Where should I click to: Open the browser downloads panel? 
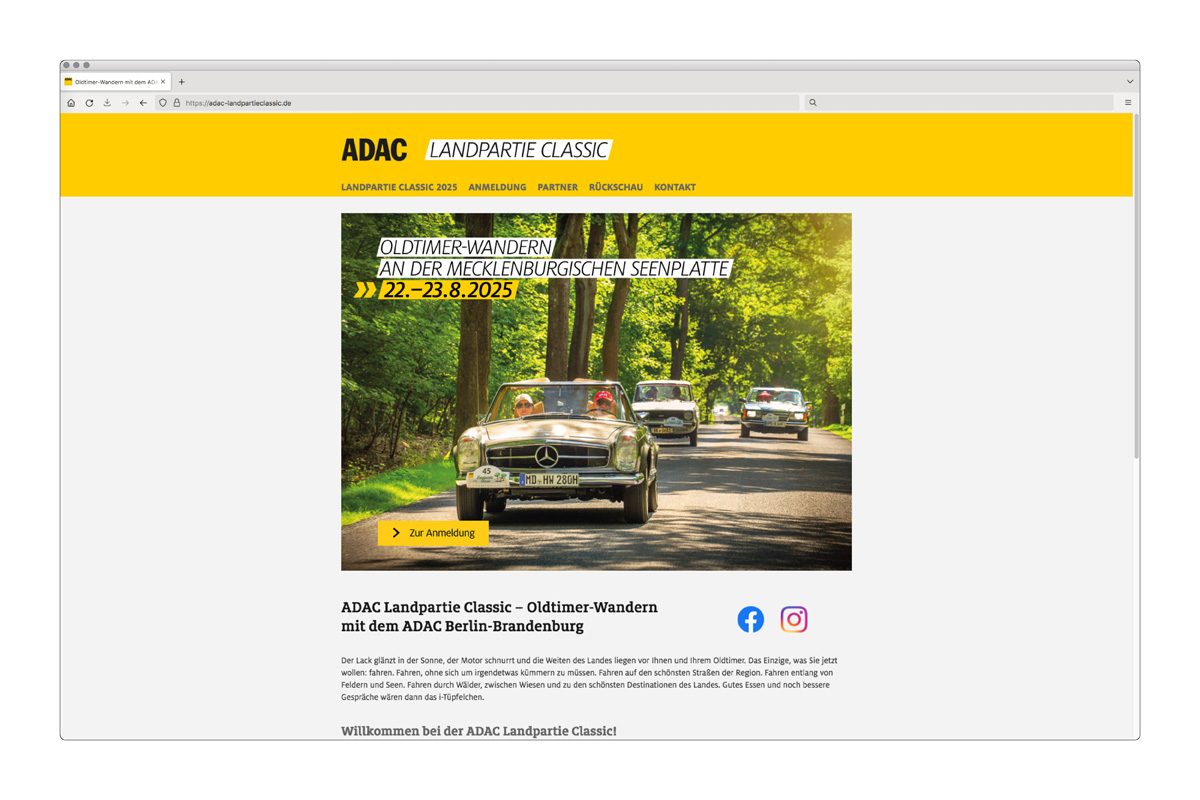coord(107,103)
